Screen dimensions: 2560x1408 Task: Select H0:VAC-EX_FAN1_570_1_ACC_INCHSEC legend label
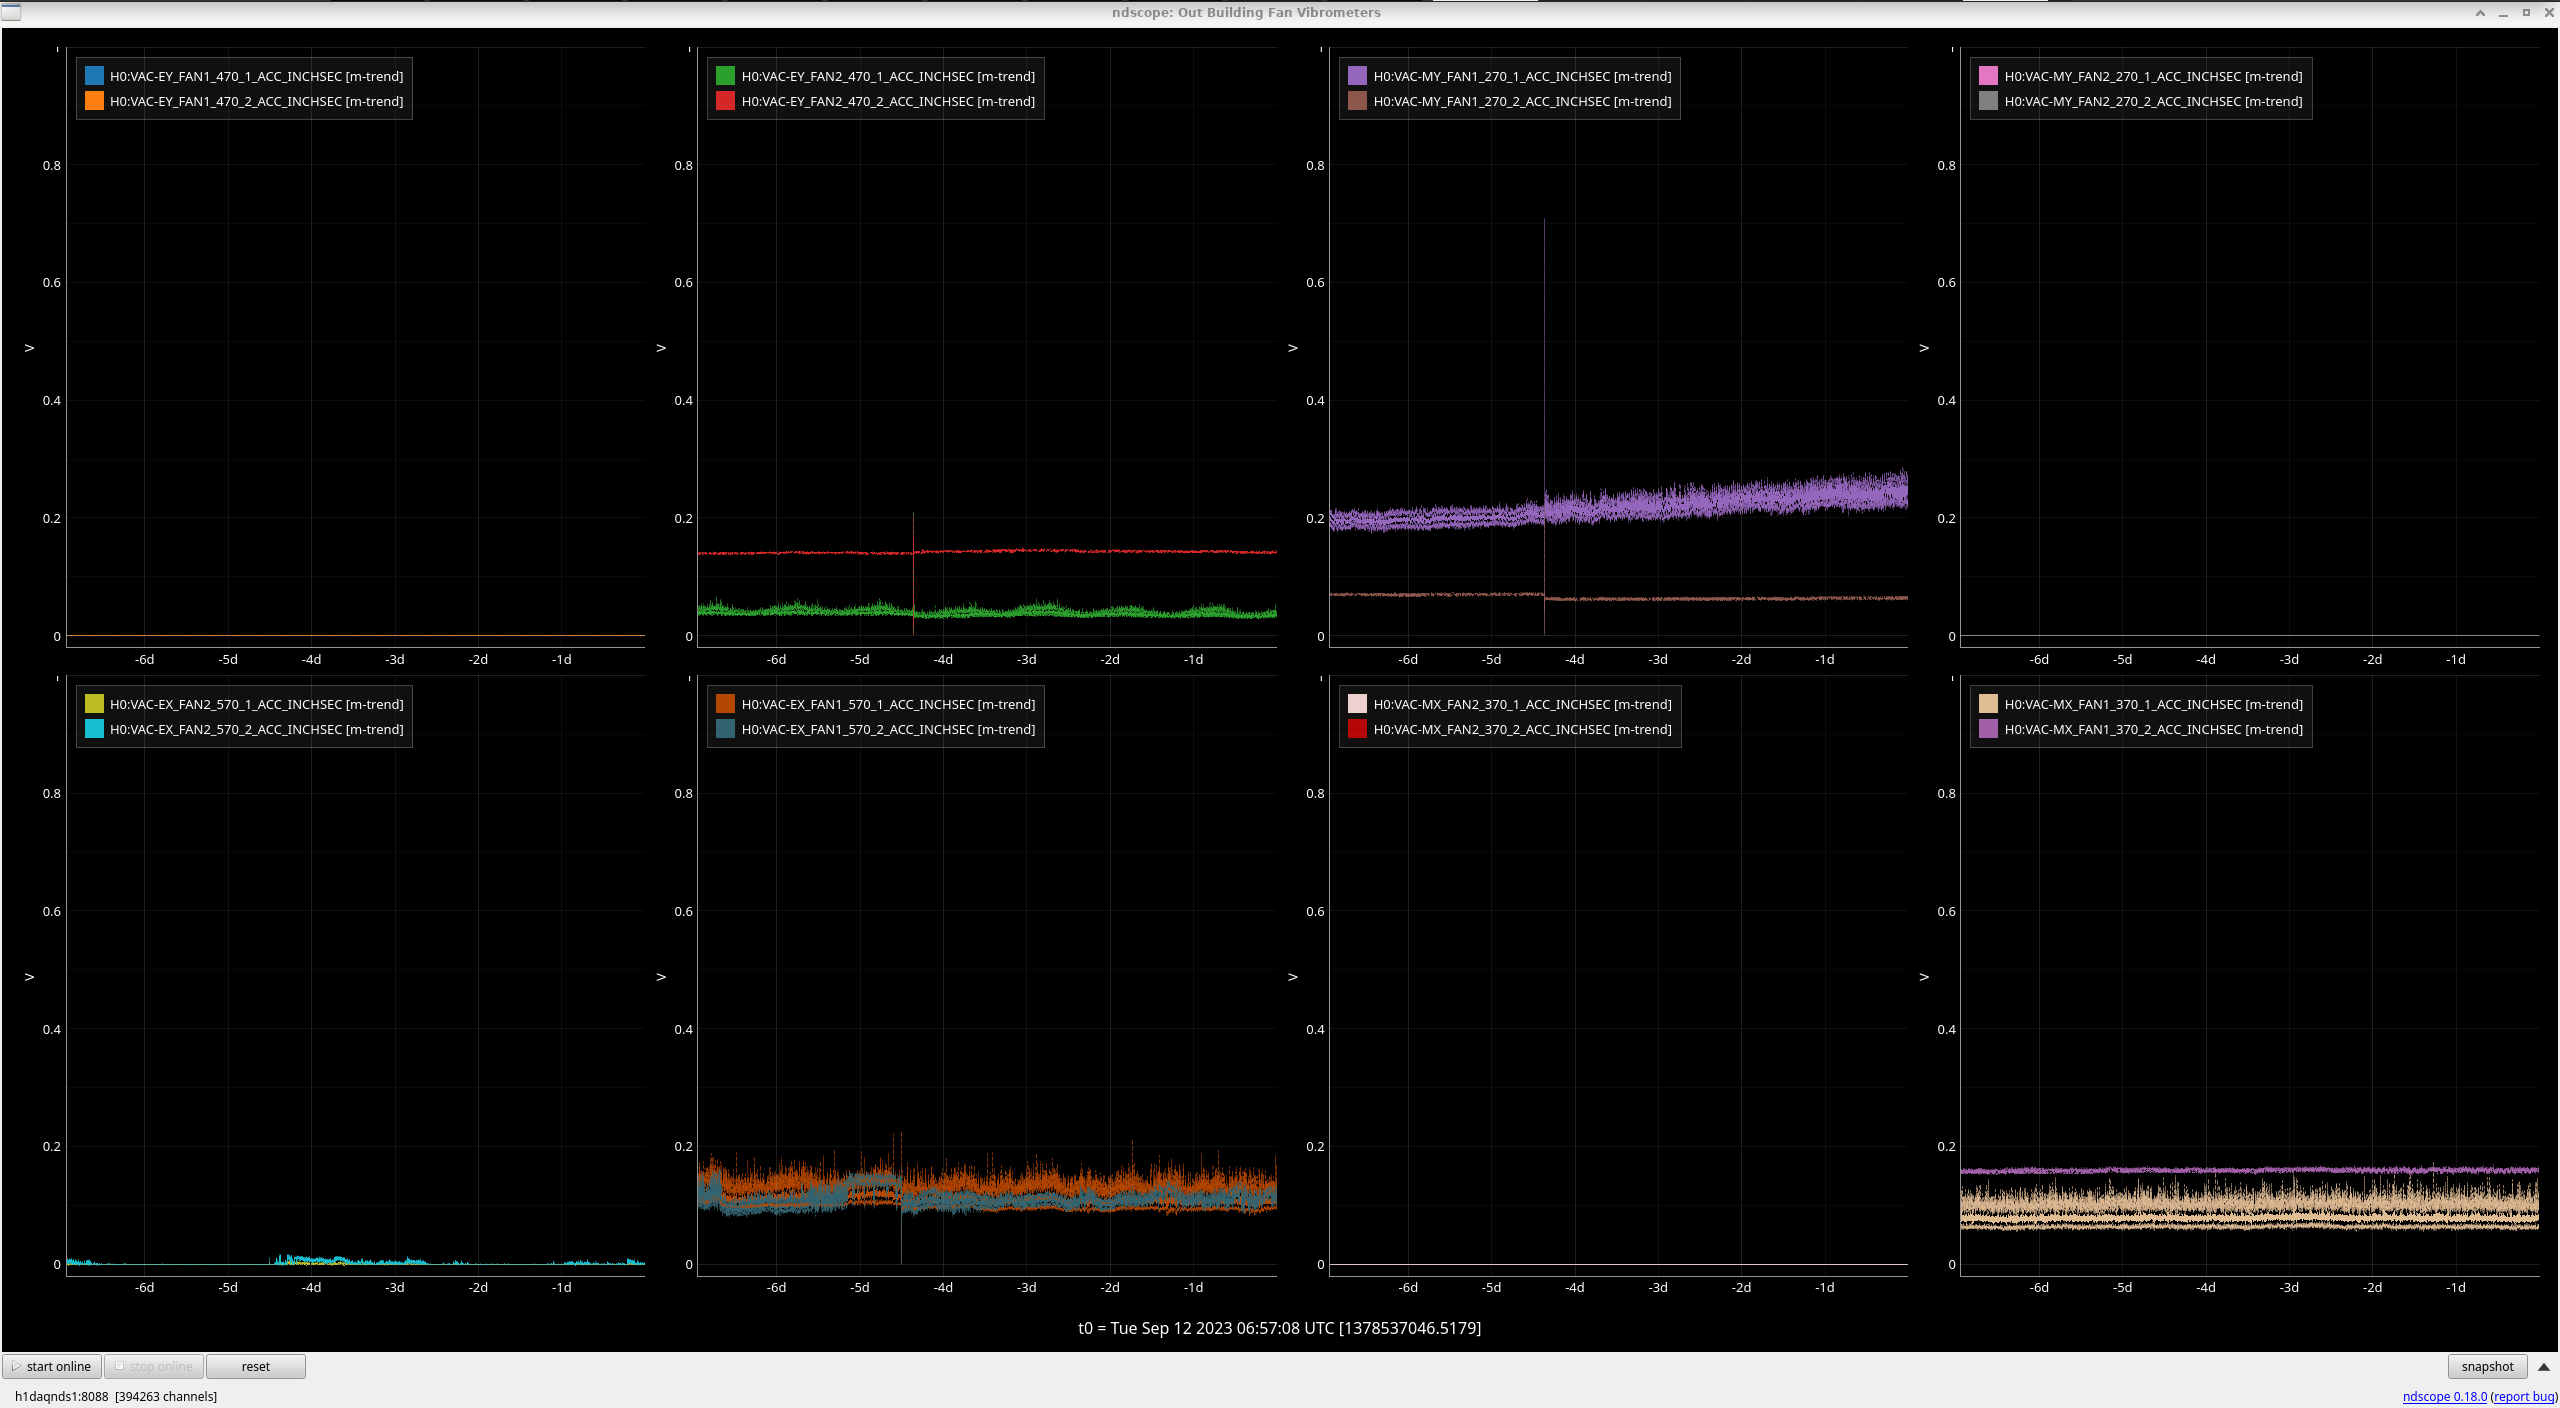pos(888,704)
